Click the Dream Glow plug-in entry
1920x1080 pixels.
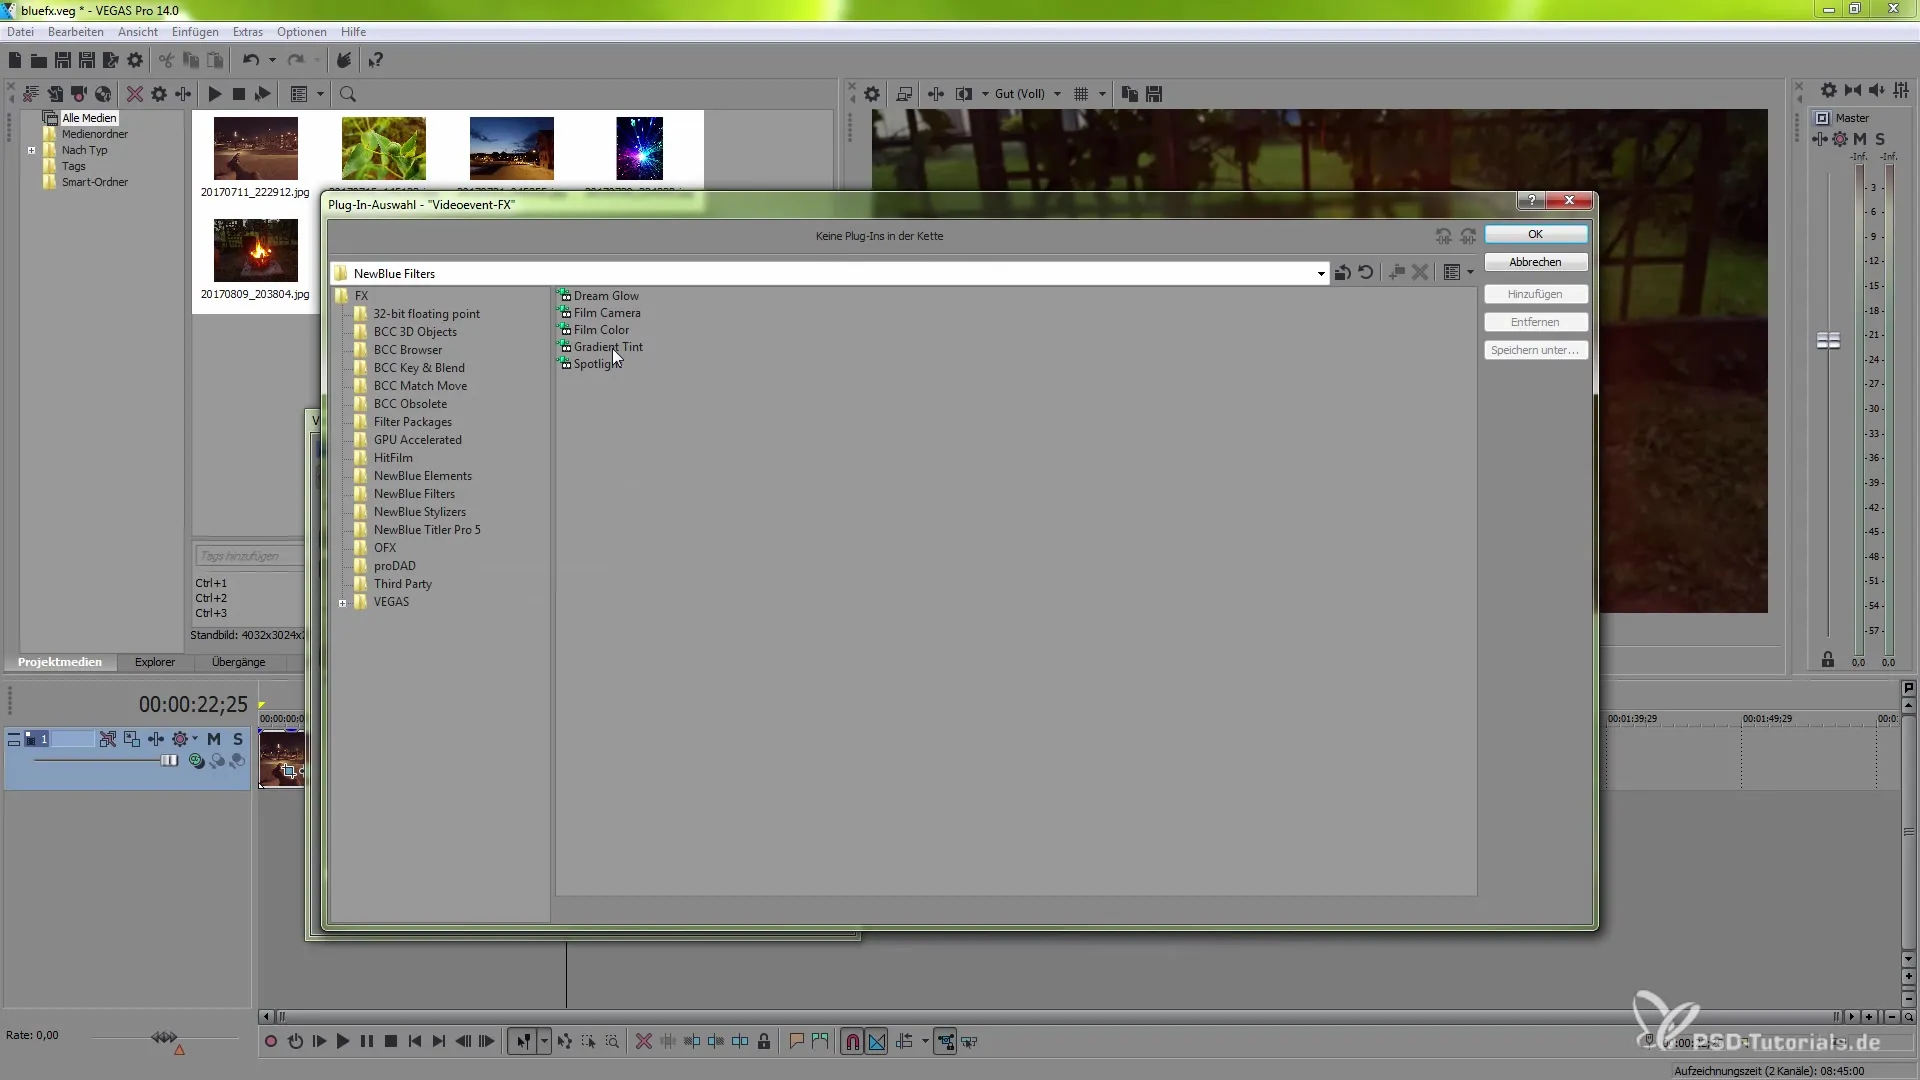click(605, 296)
